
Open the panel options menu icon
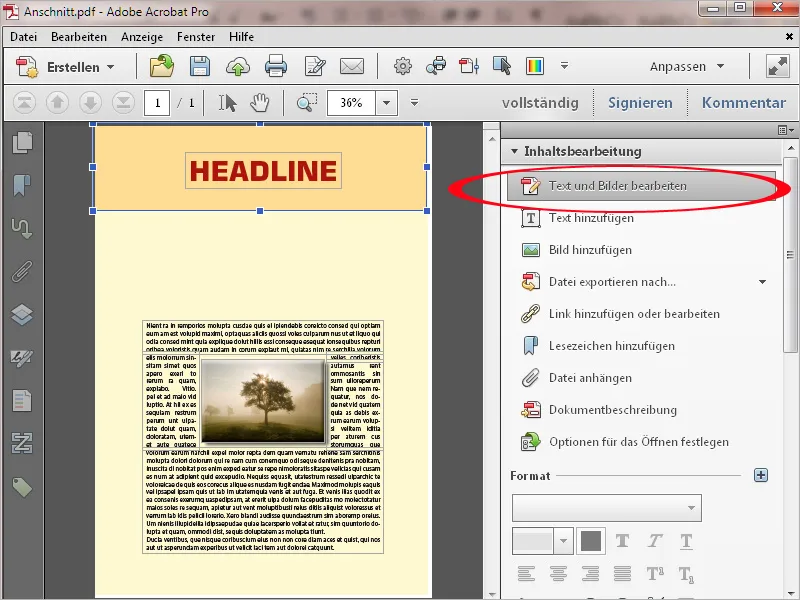pyautogui.click(x=786, y=130)
